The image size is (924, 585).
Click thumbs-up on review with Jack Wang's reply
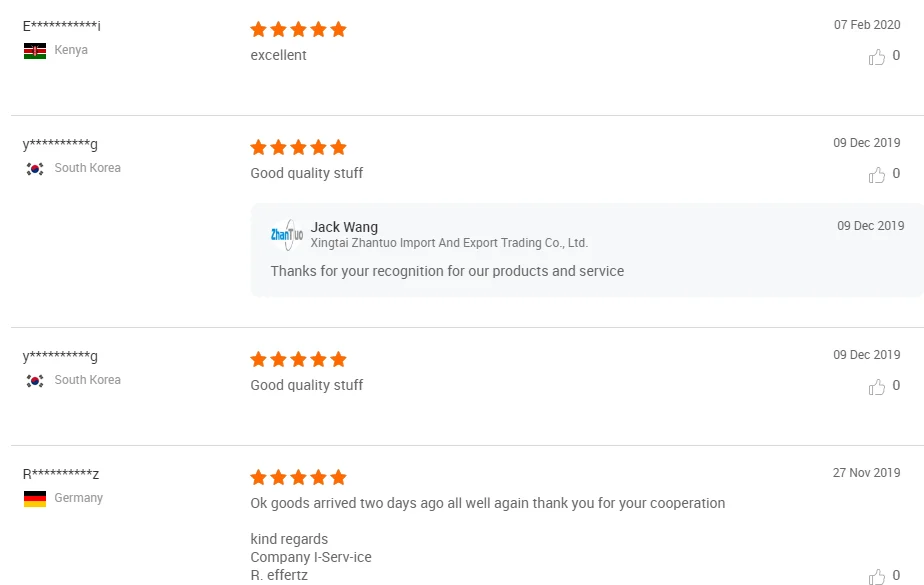(x=877, y=175)
